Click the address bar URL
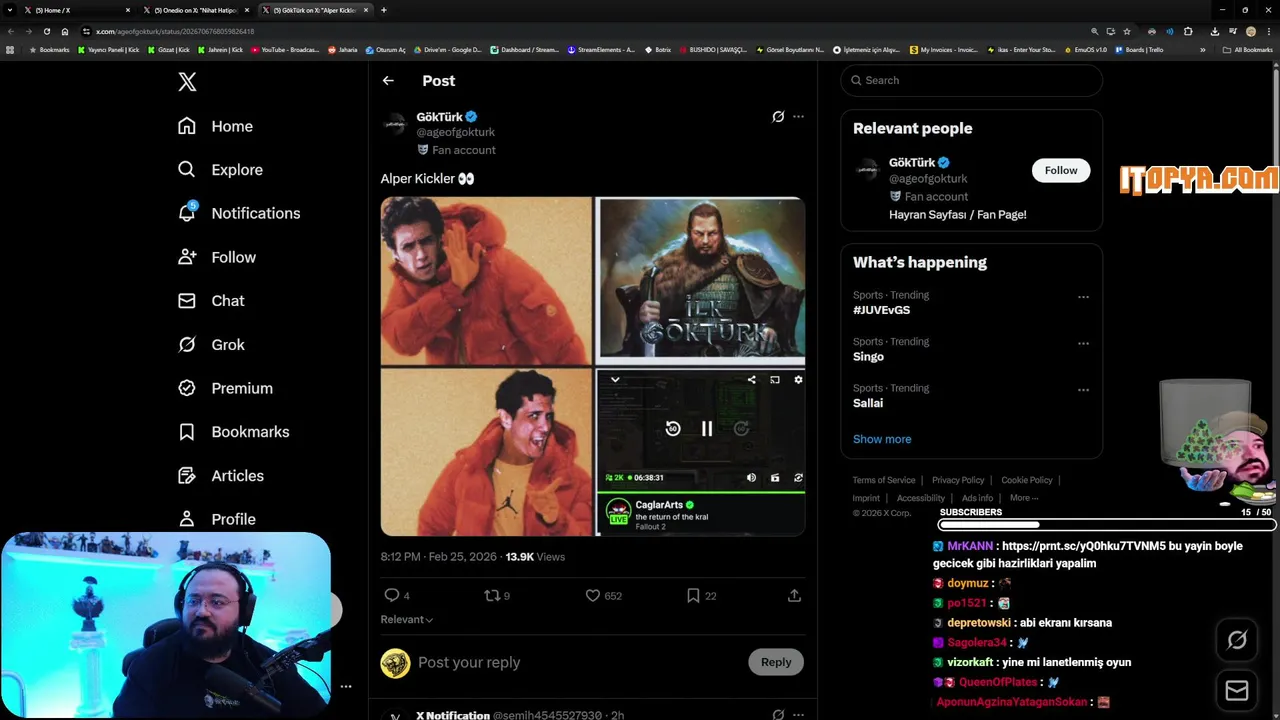This screenshot has width=1280, height=720. (174, 31)
